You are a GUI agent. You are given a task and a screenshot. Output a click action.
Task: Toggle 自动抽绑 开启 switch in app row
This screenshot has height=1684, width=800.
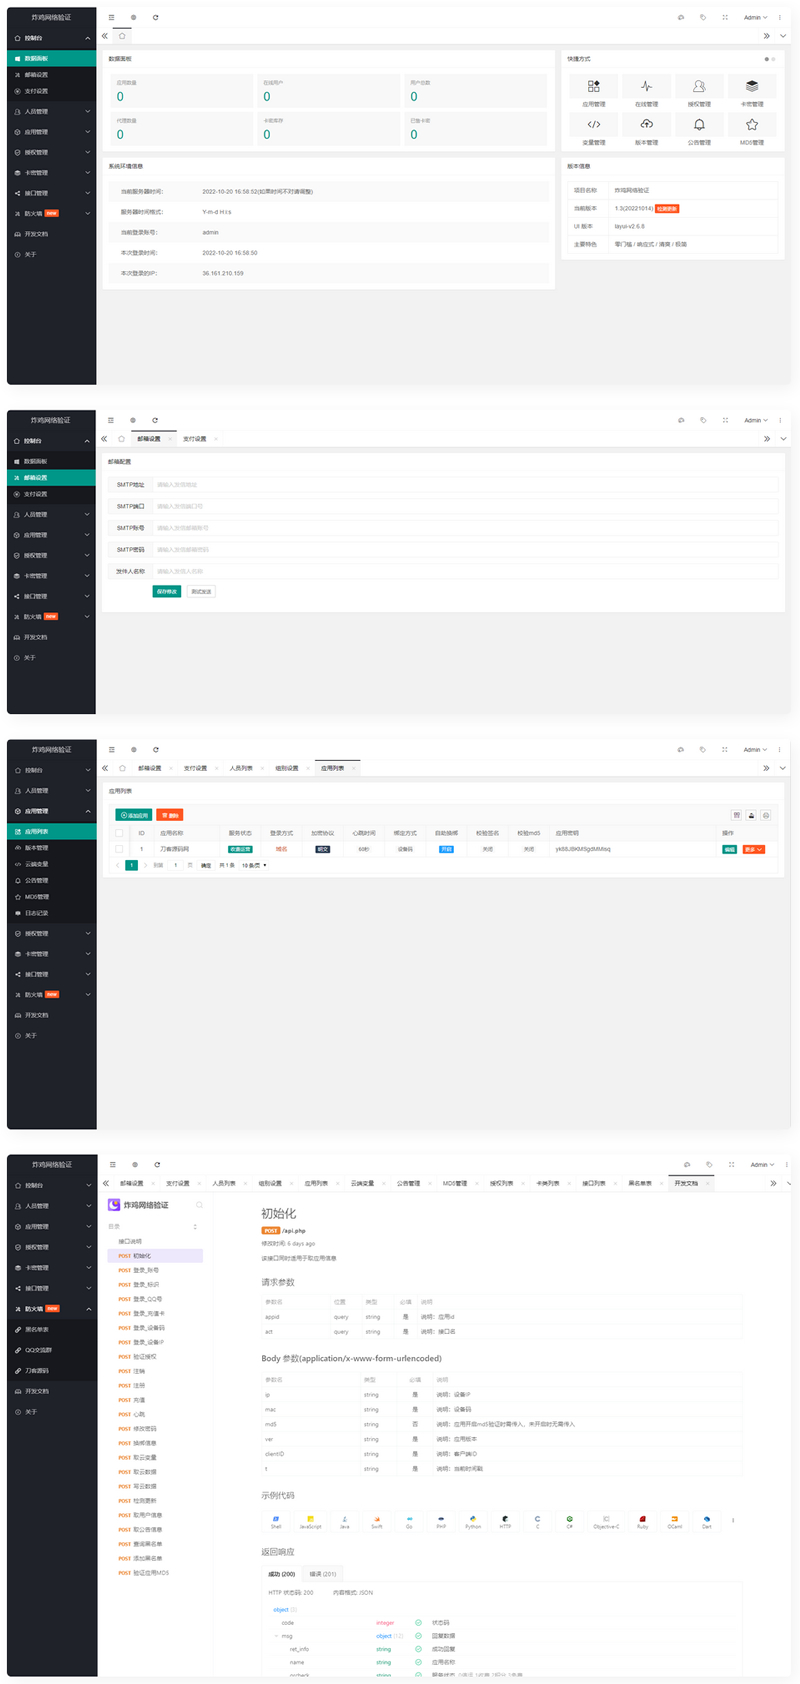(x=446, y=849)
